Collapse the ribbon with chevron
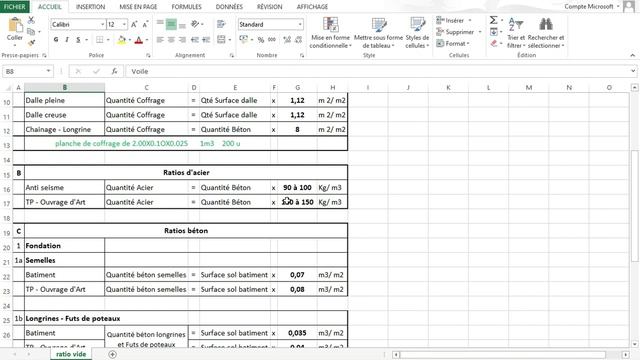The width and height of the screenshot is (640, 360). (632, 55)
